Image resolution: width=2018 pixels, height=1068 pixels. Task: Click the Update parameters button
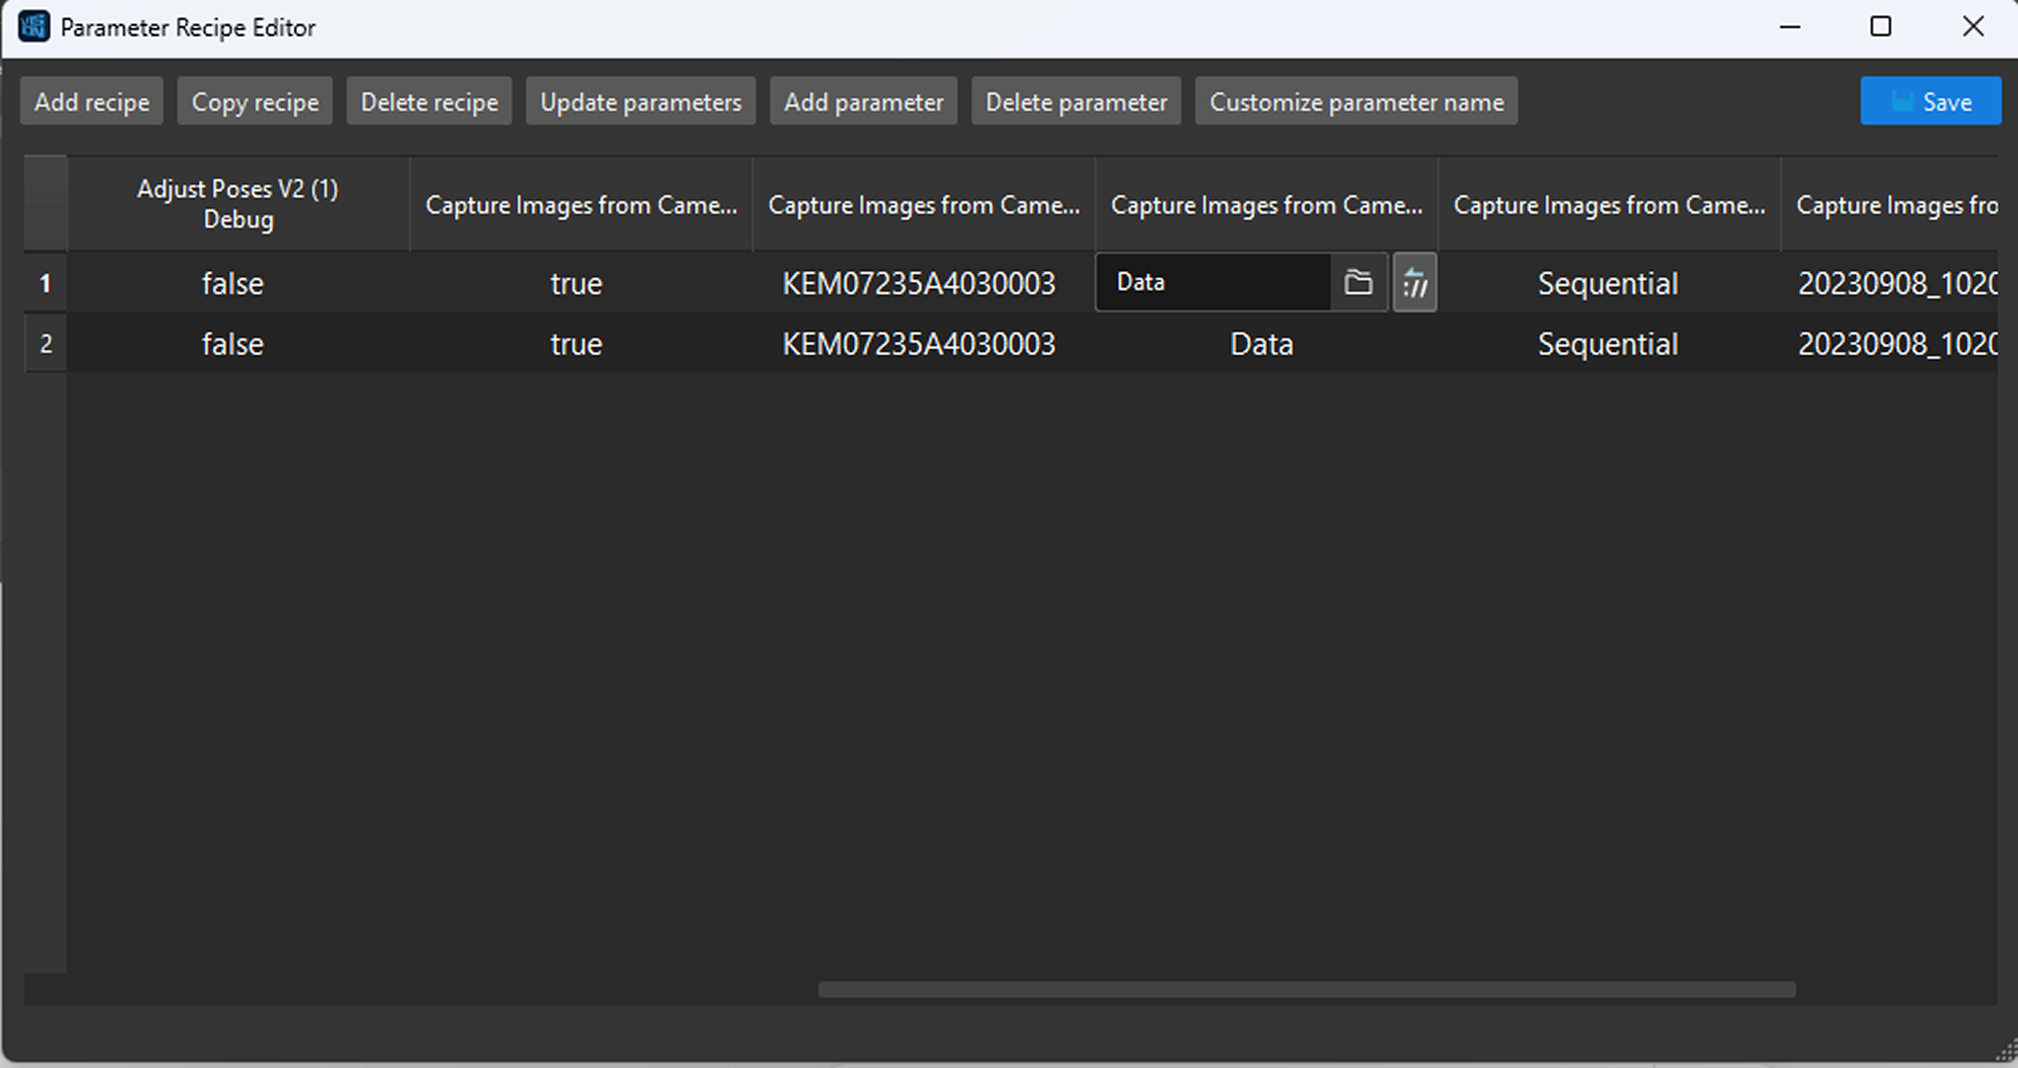[640, 100]
